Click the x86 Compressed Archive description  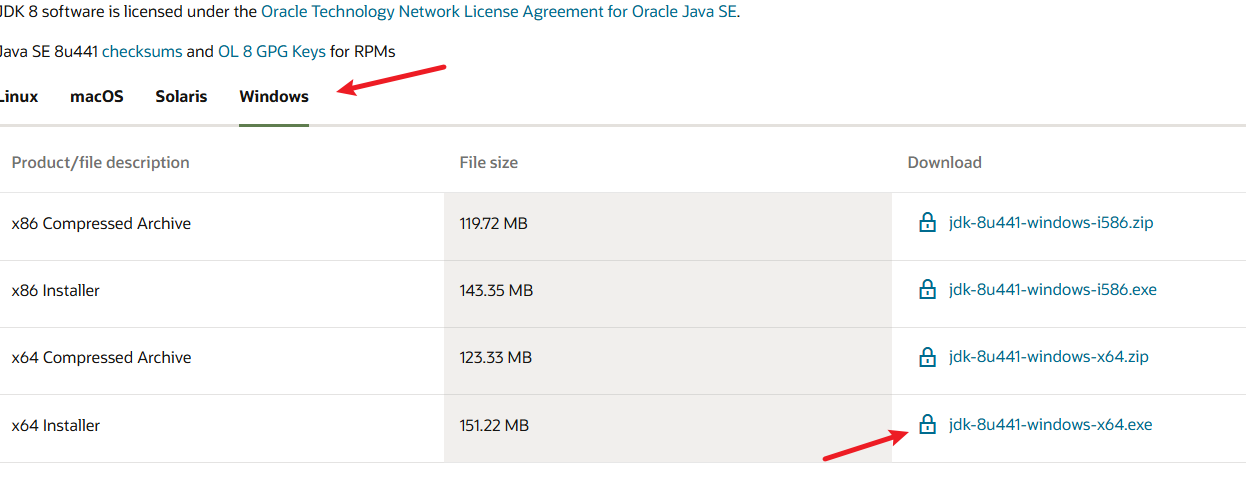pyautogui.click(x=101, y=223)
